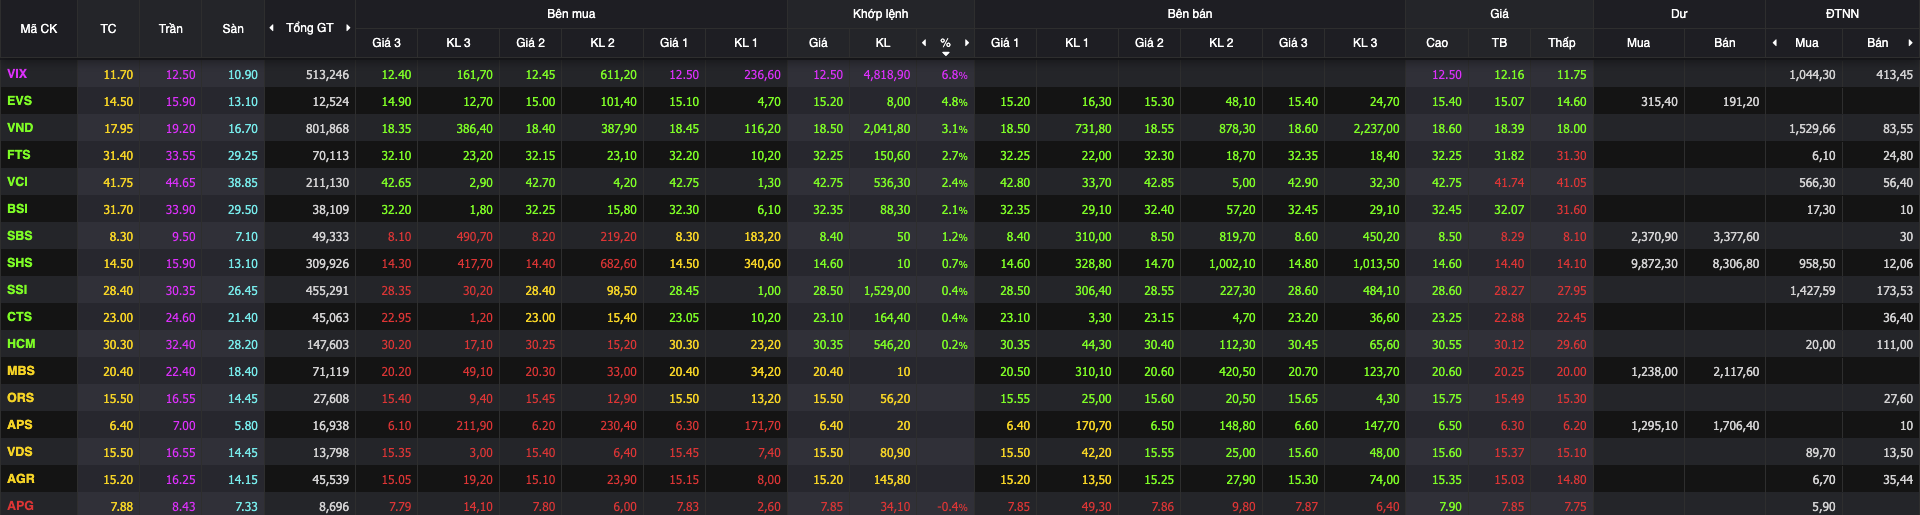Open the FTS stock symbol
This screenshot has width=1920, height=515.
[18, 155]
